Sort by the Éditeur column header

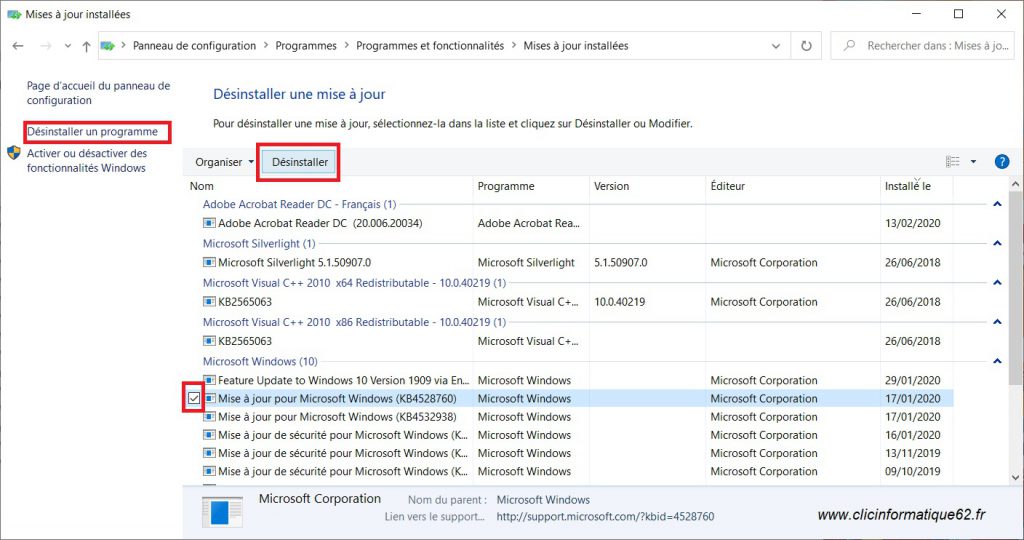coord(793,186)
